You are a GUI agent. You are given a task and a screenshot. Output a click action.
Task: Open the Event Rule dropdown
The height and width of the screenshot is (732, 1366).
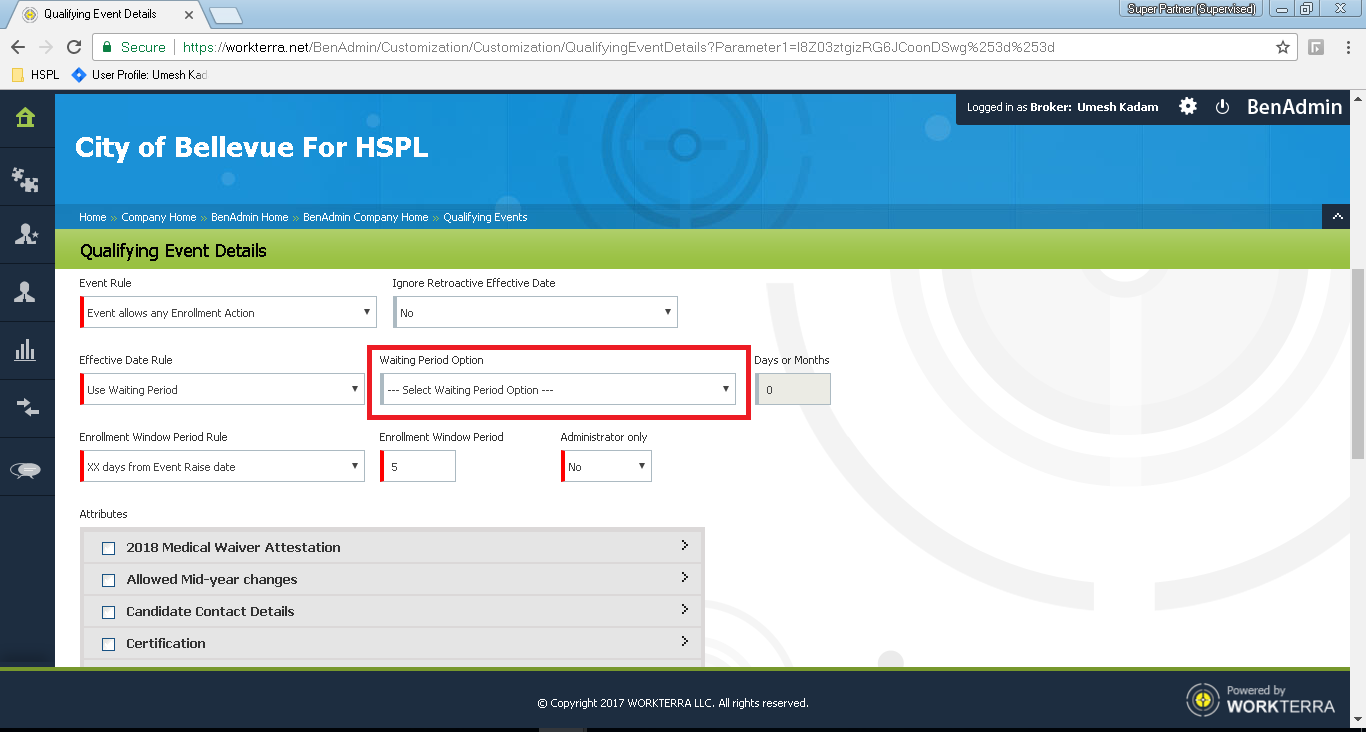(x=228, y=312)
